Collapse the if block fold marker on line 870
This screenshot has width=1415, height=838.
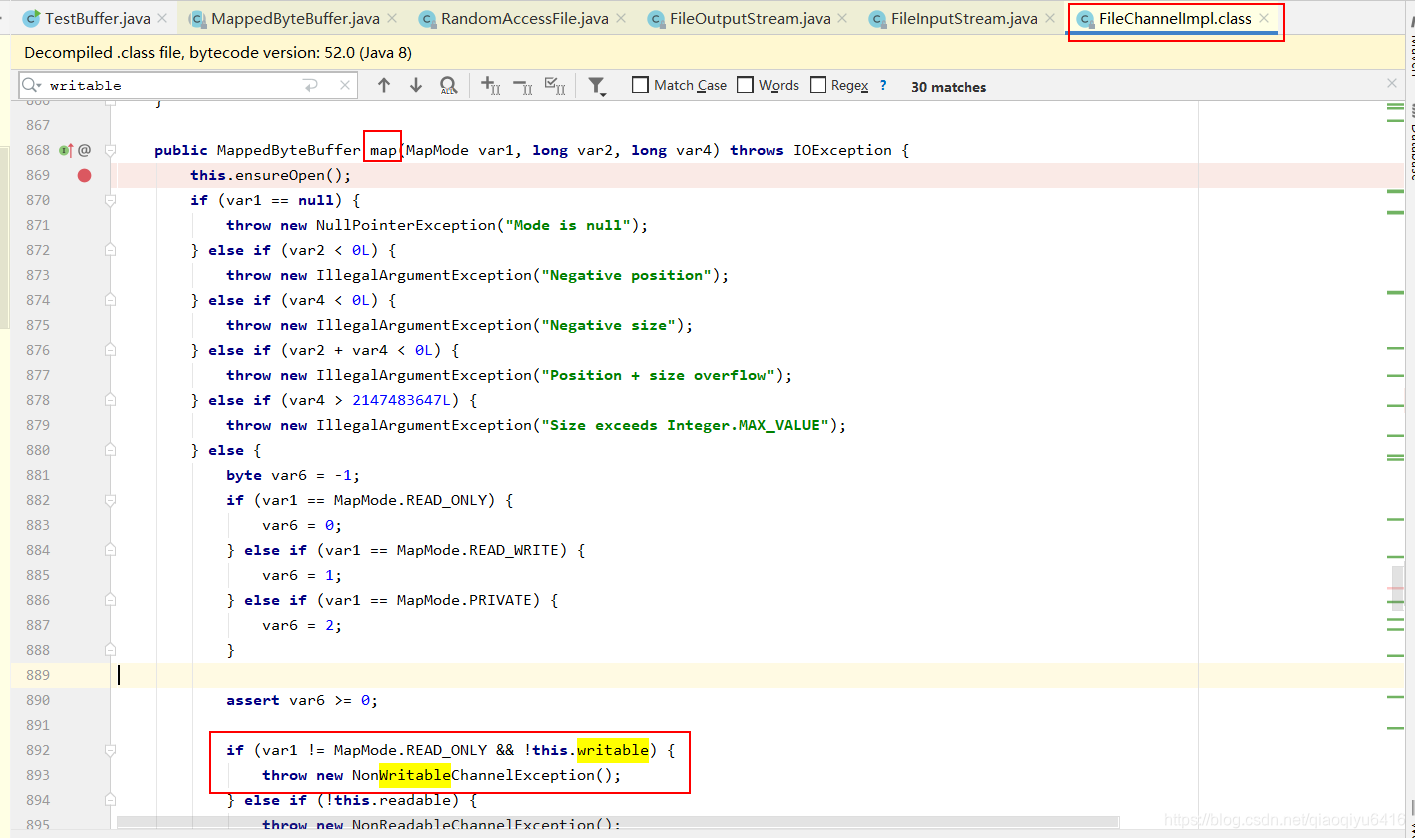click(110, 200)
